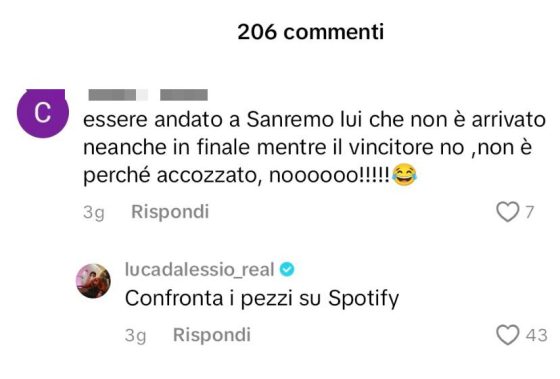Viewport: 560px width, 379px height.
Task: Open the lucadalessio_real username link
Action: 200,269
